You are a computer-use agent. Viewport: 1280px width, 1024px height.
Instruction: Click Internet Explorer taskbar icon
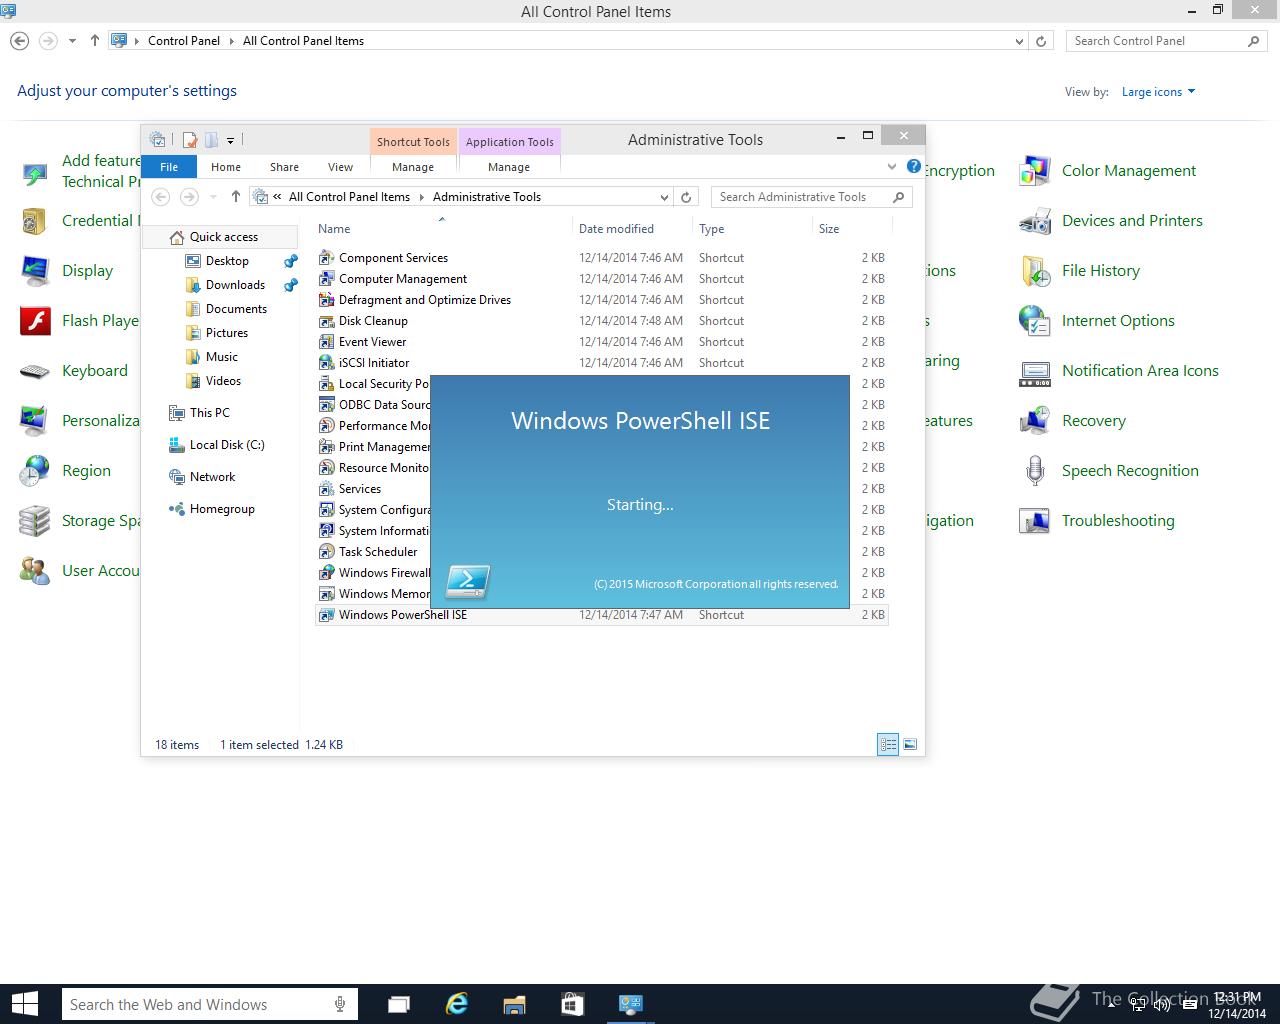pos(456,1004)
